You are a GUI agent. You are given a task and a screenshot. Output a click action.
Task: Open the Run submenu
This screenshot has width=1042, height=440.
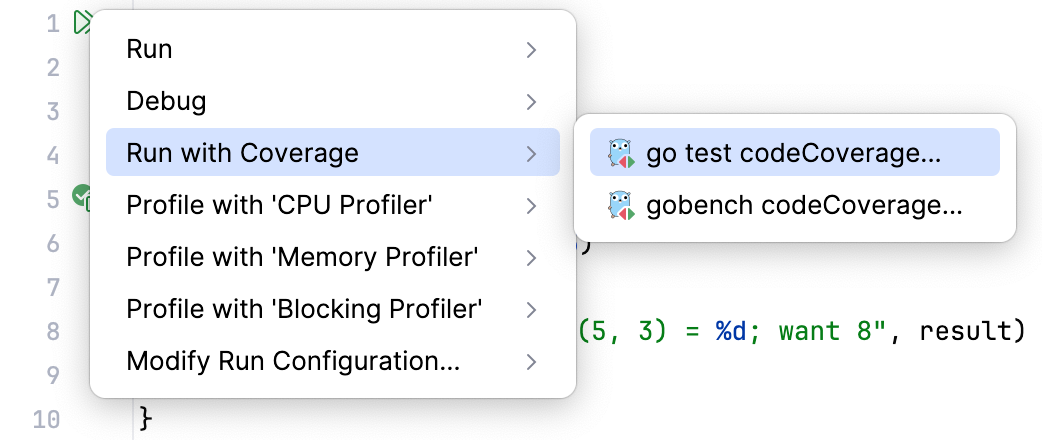pos(148,49)
